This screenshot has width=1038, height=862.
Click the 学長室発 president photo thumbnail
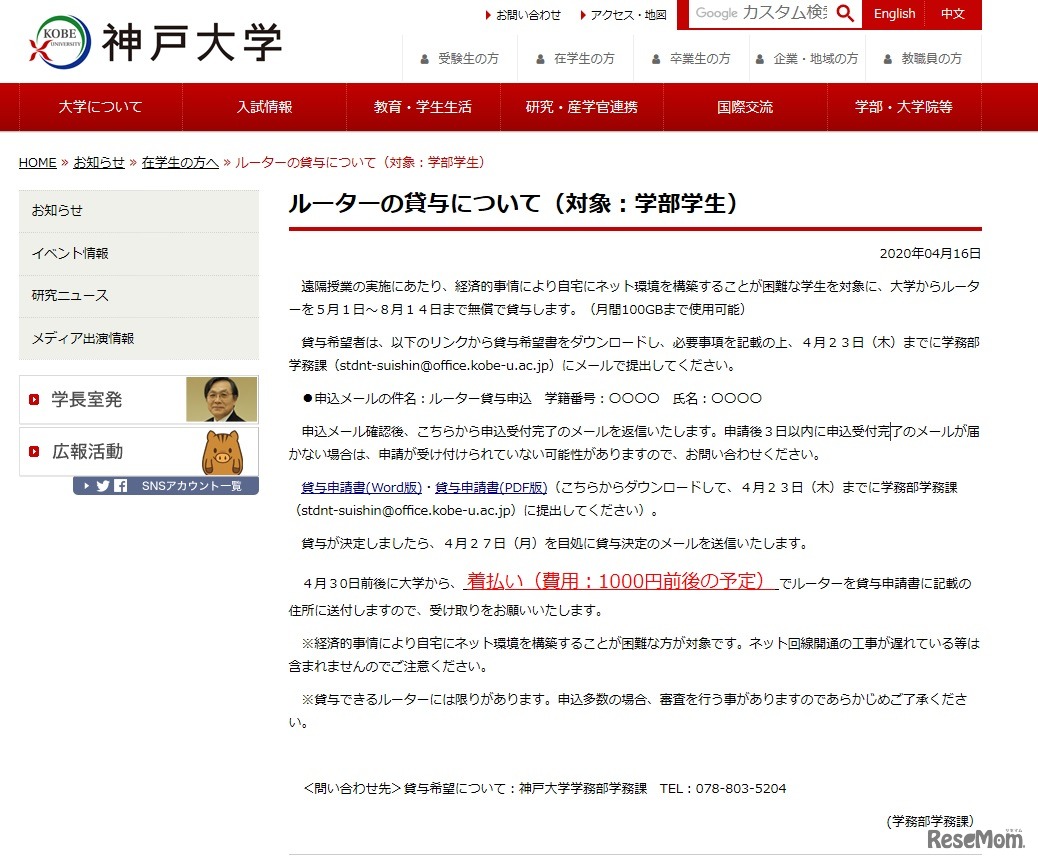(220, 399)
